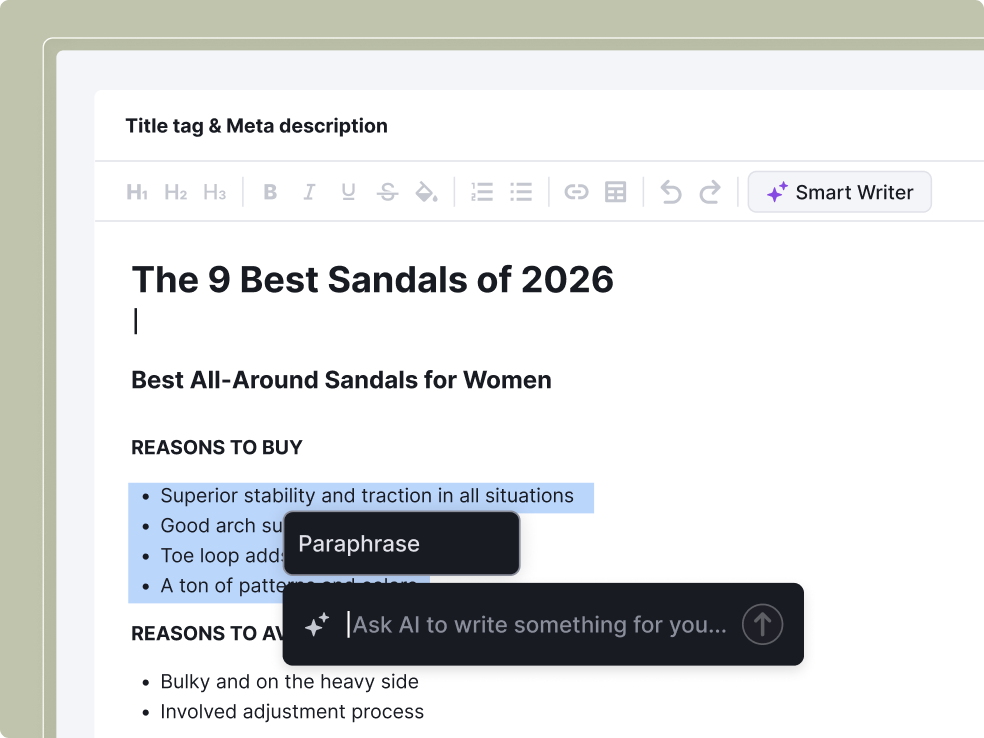This screenshot has height=738, width=984.
Task: Choose Paraphrase from the popup menu
Action: 401,544
